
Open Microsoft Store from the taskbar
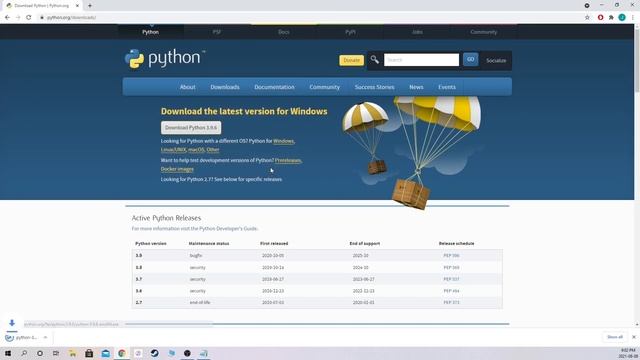click(89, 353)
